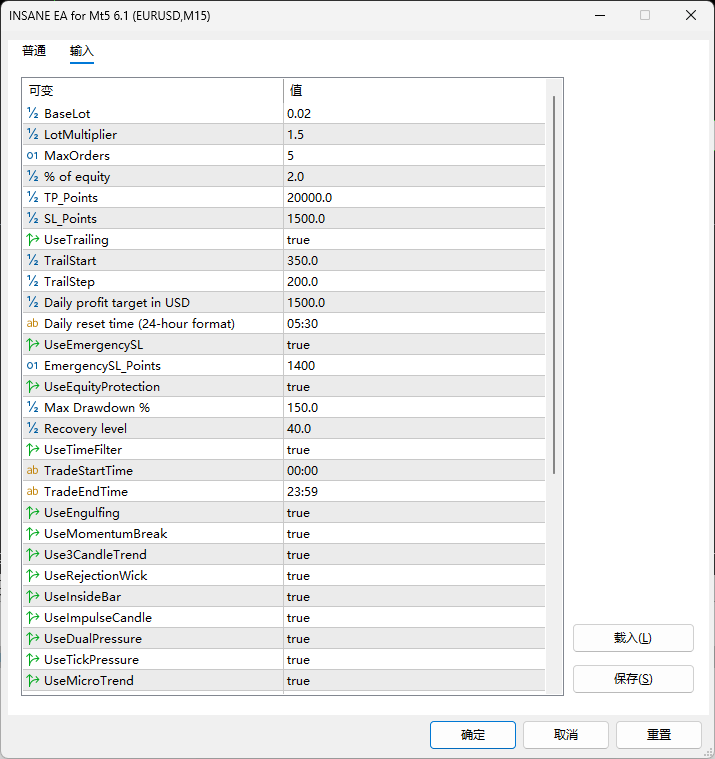Select the 输入 tab
Viewport: 715px width, 759px height.
tap(82, 51)
